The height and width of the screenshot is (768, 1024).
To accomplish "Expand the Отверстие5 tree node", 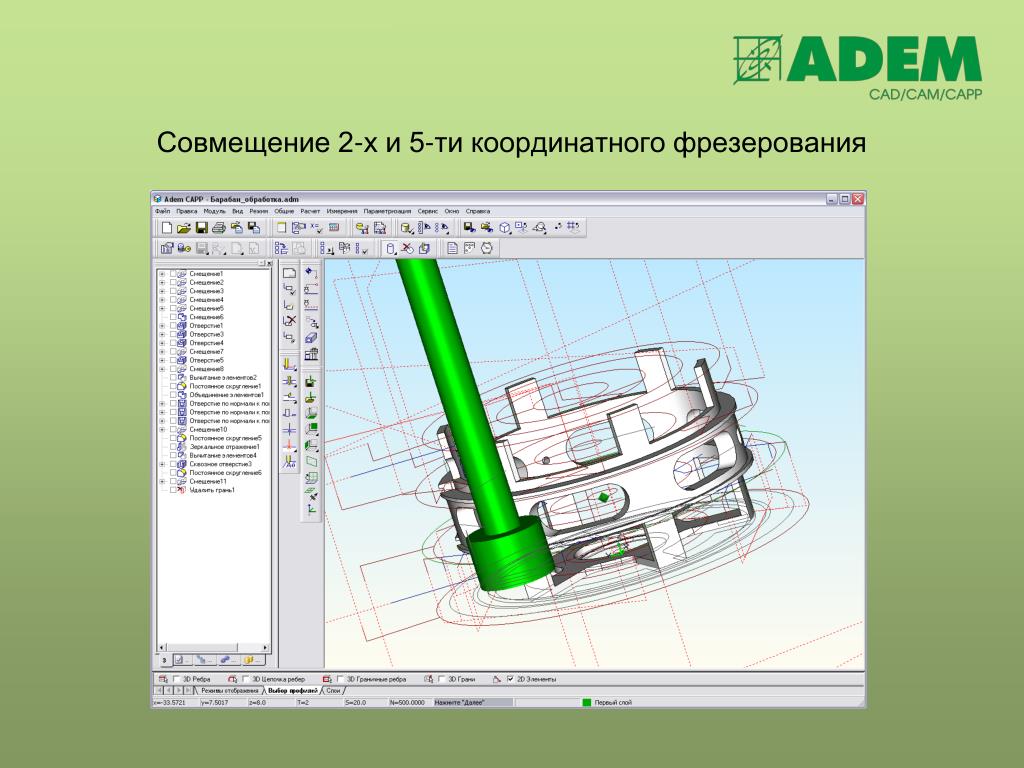I will click(x=162, y=360).
